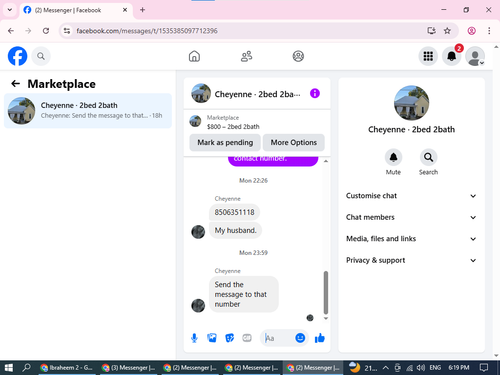Click the ENG language indicator

click(435, 368)
